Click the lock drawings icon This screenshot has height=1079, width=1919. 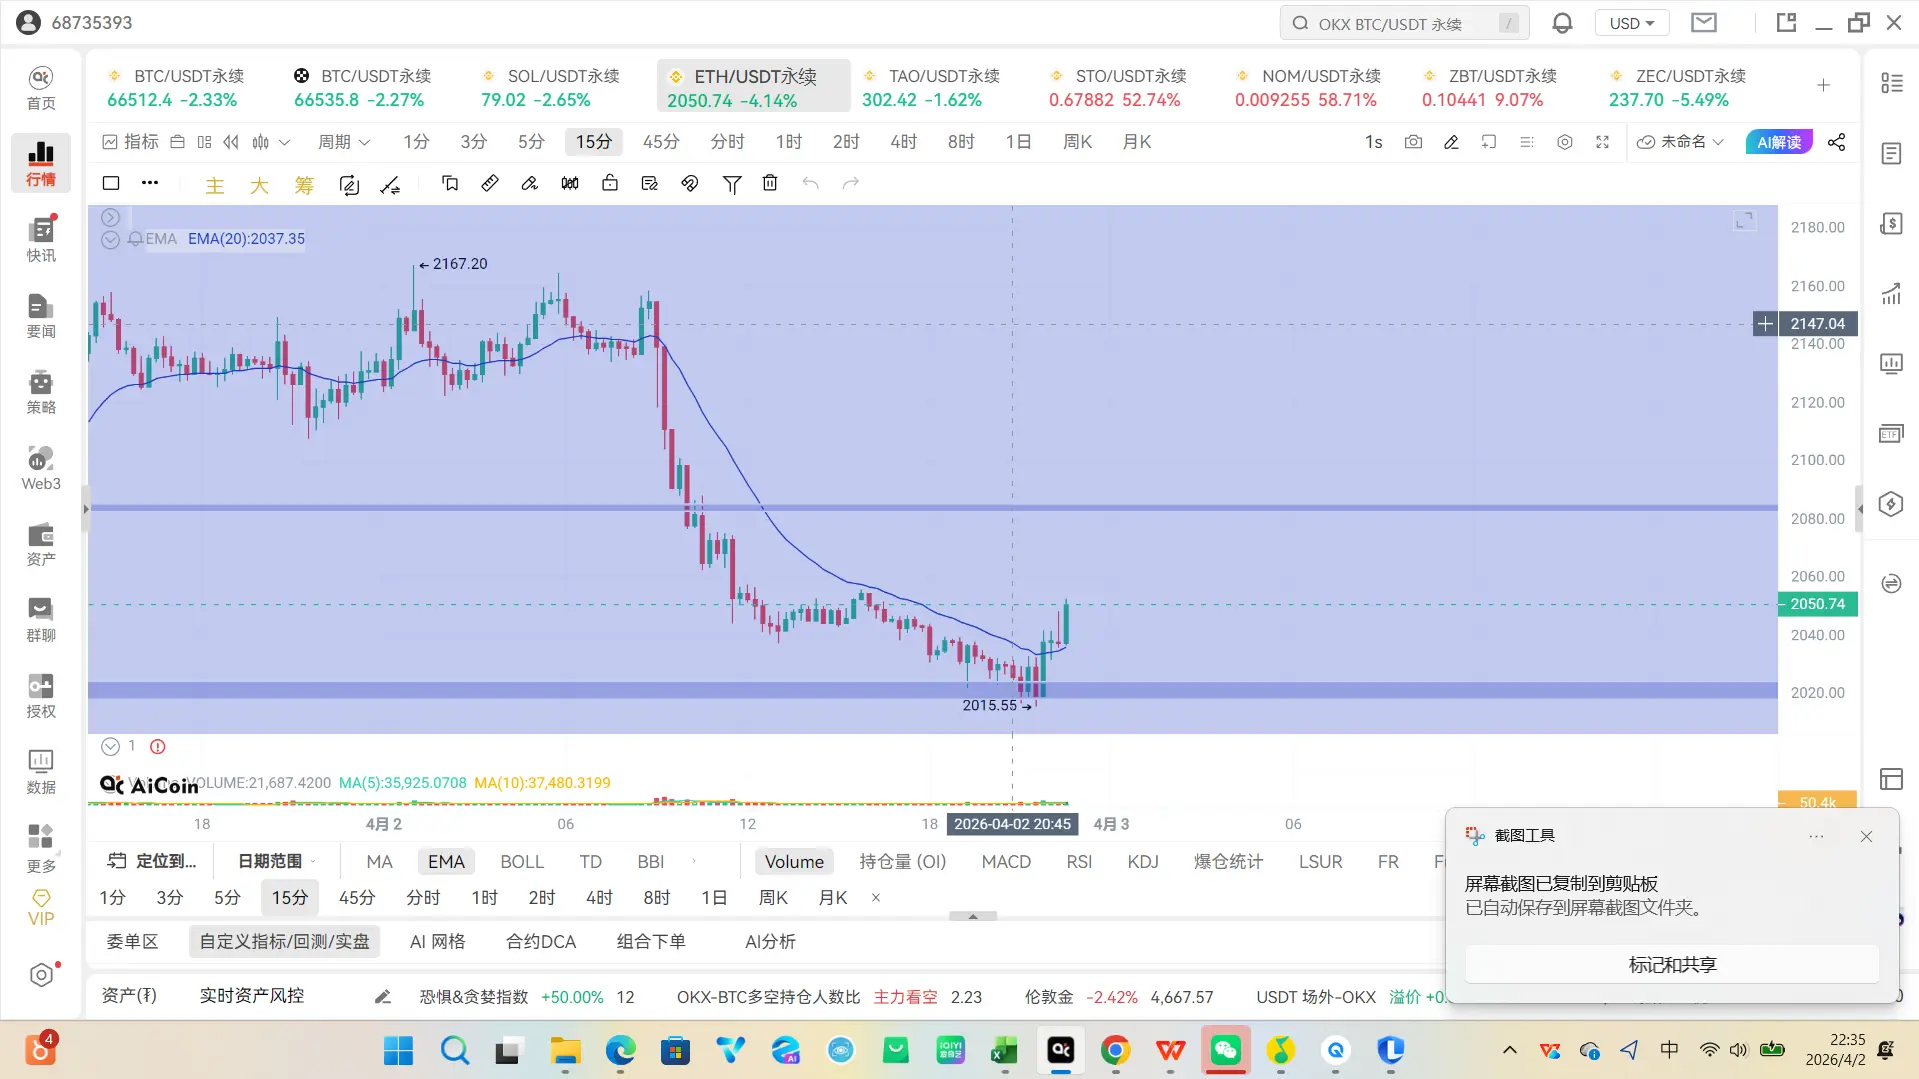[x=610, y=183]
